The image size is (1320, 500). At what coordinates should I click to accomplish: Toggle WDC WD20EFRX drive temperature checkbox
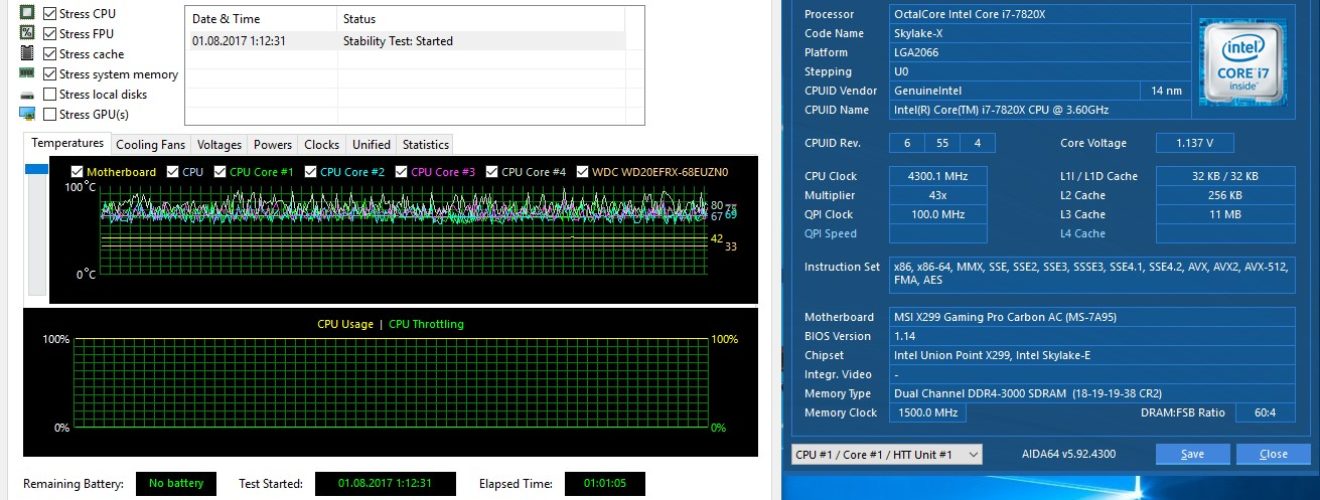pos(583,172)
